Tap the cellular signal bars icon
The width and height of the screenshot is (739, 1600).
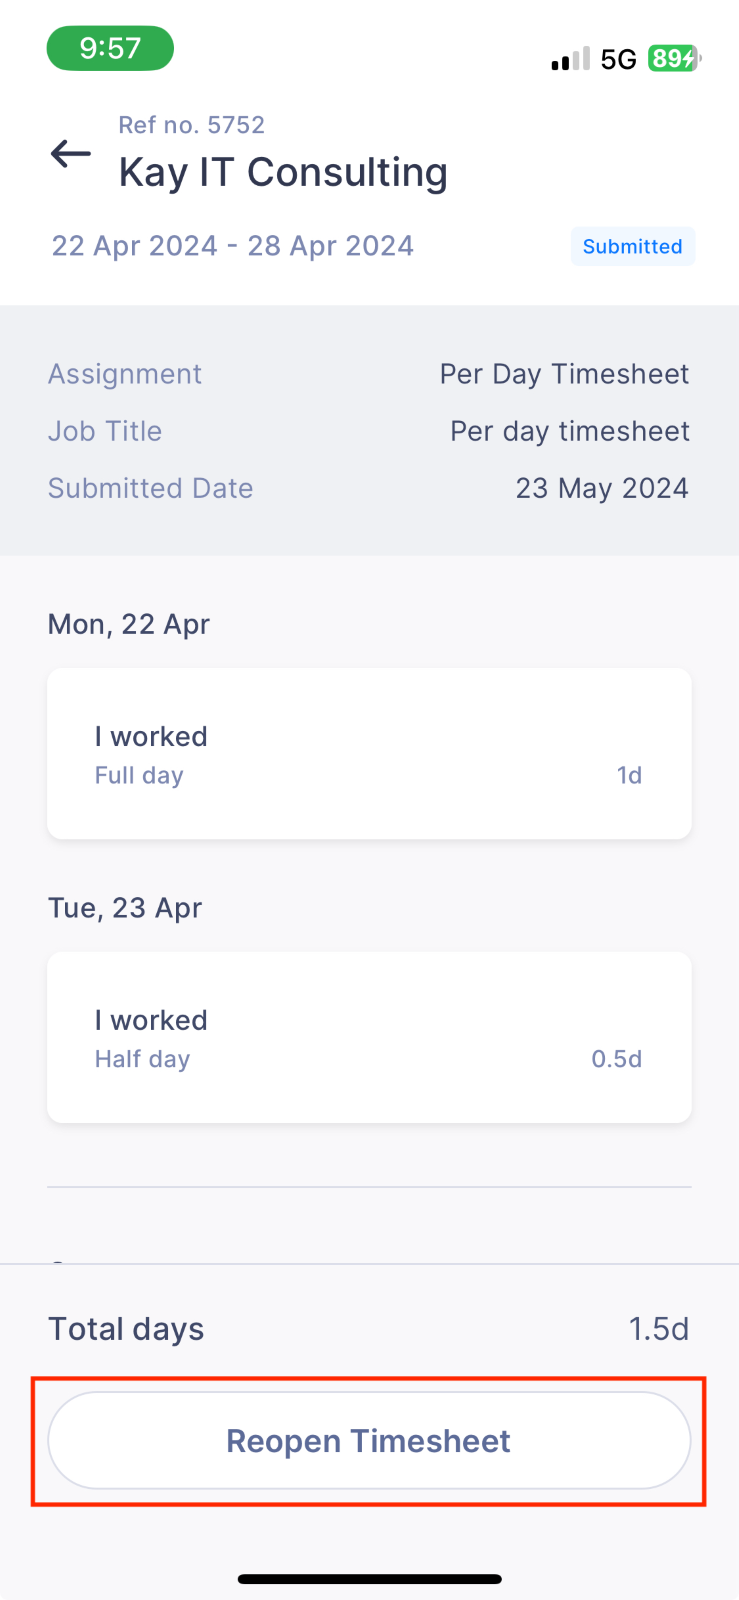point(570,60)
